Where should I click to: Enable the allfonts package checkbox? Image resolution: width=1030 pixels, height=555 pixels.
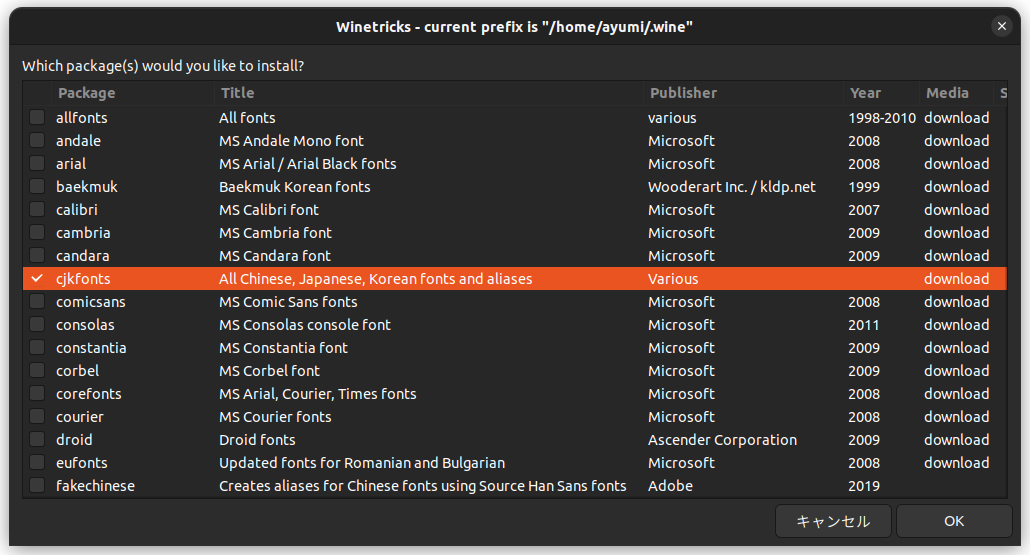37,118
